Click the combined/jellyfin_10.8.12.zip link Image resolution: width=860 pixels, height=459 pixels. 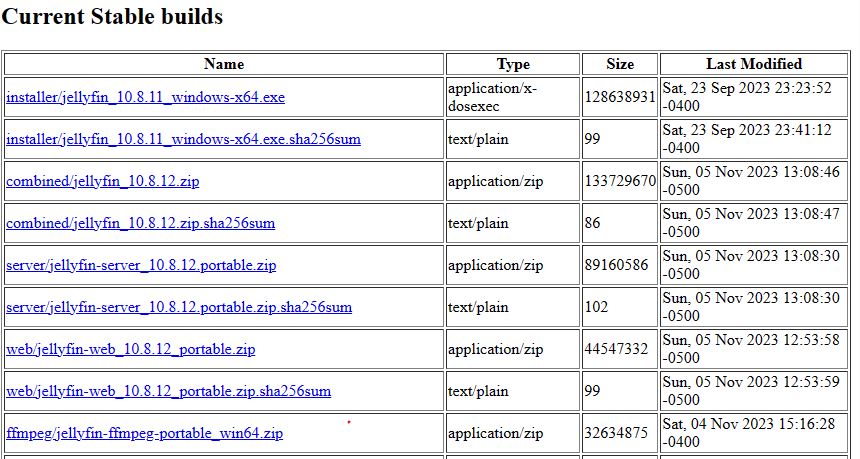tap(103, 182)
